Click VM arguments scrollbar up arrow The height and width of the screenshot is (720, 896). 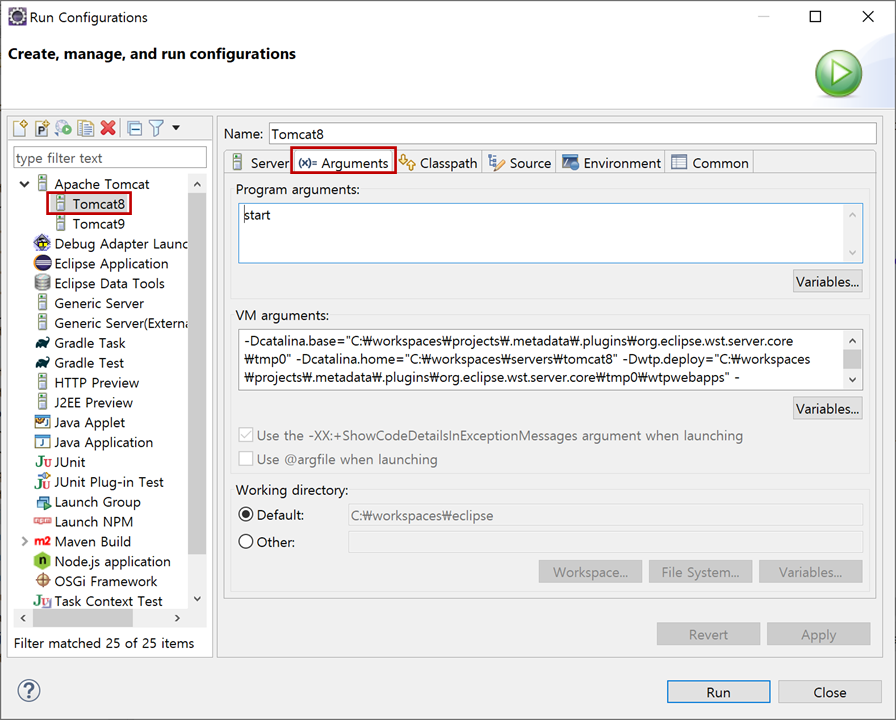(853, 341)
